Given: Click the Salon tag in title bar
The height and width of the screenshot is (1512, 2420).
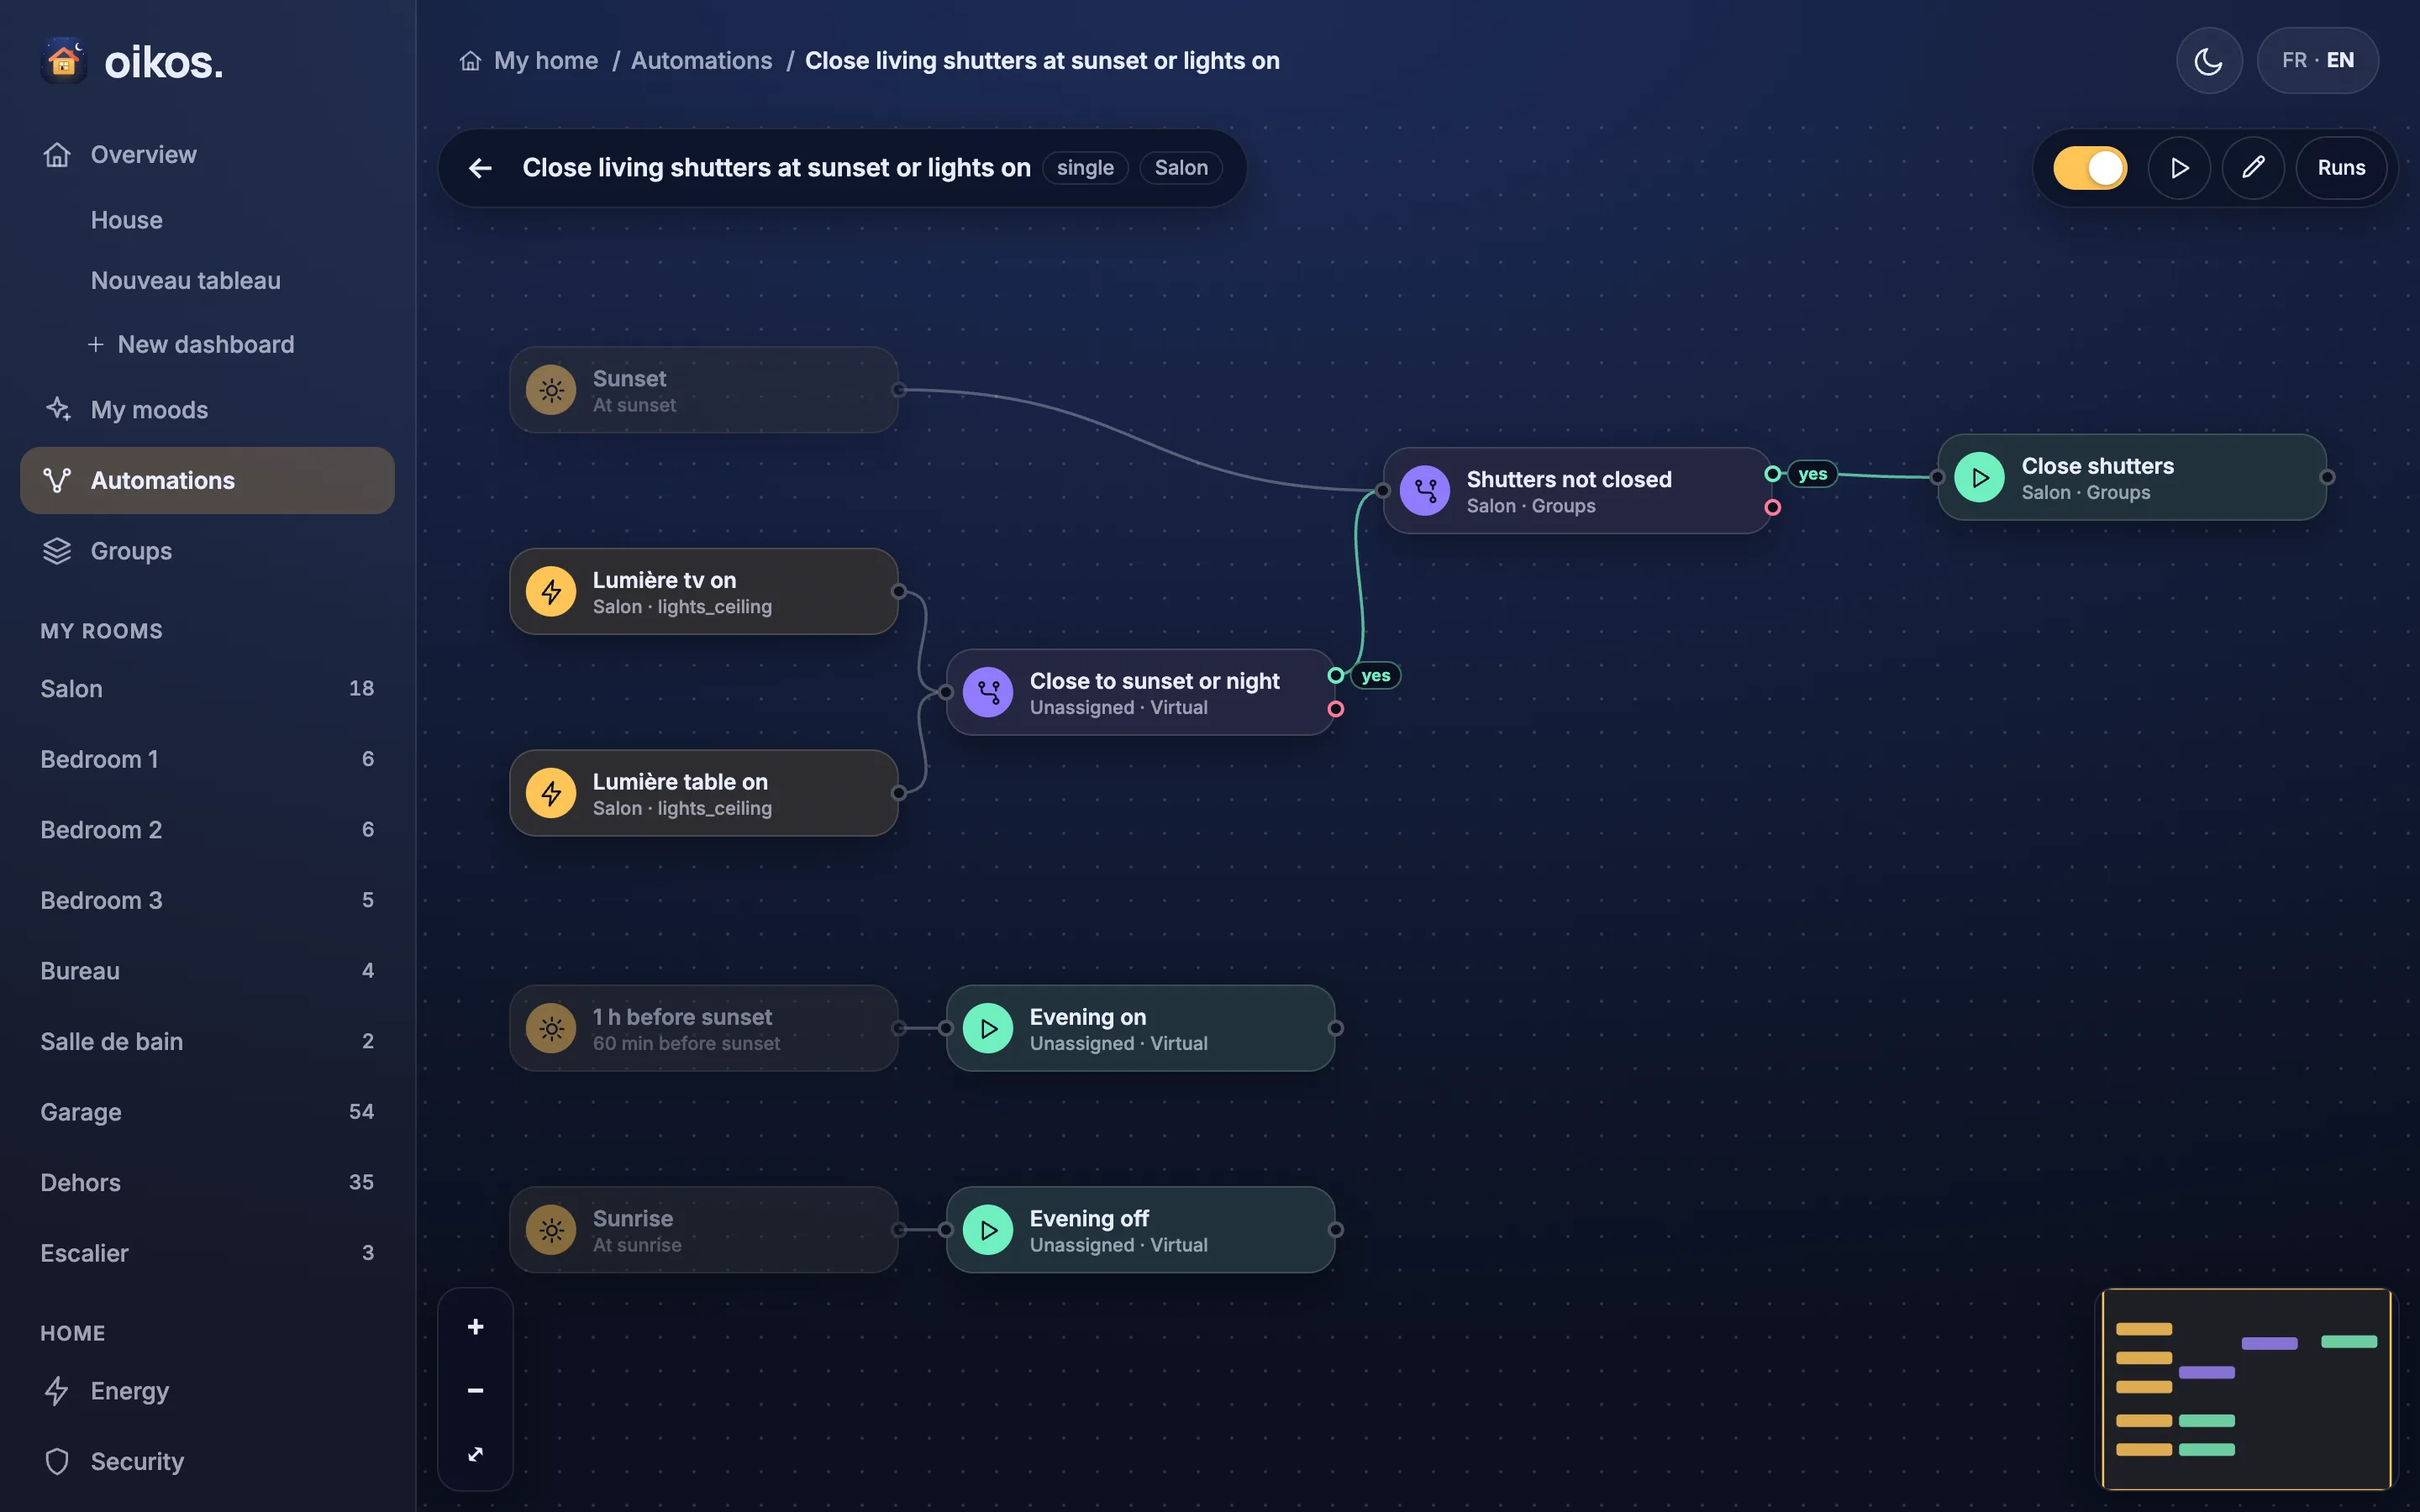Looking at the screenshot, I should (x=1181, y=168).
